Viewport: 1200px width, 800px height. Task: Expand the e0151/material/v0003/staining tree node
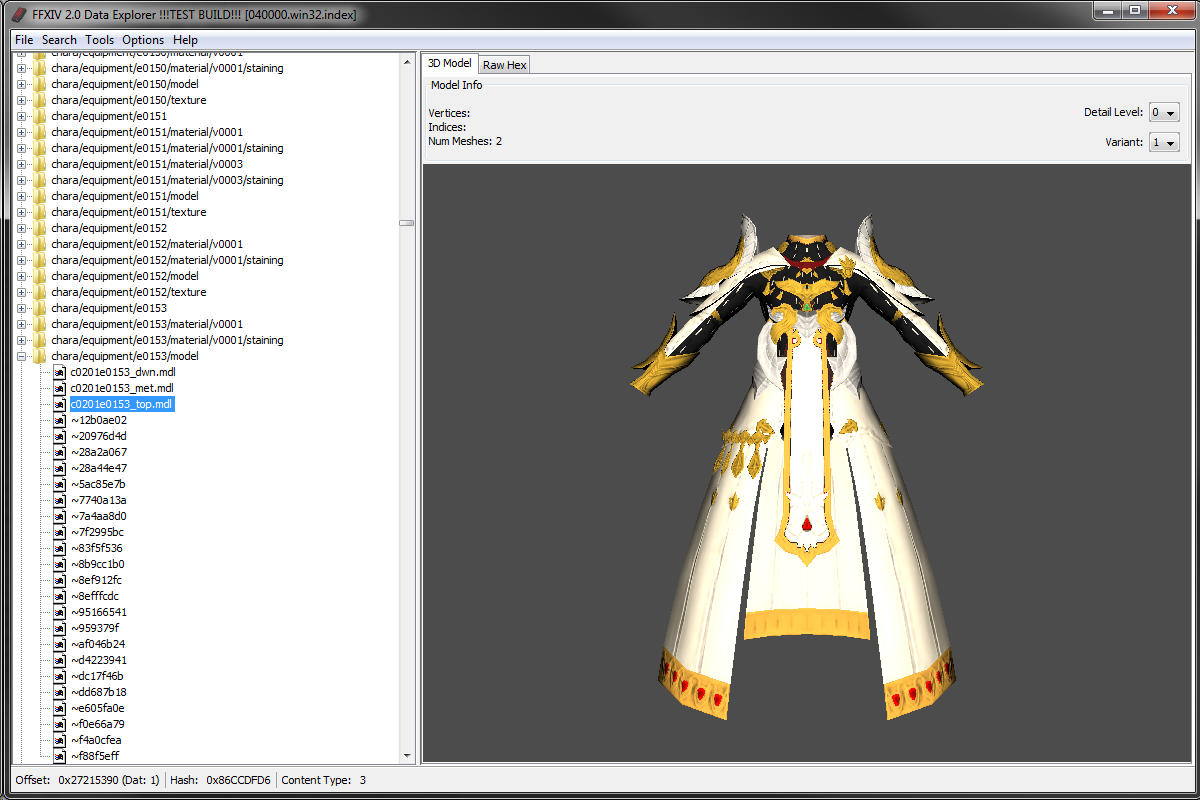[22, 180]
